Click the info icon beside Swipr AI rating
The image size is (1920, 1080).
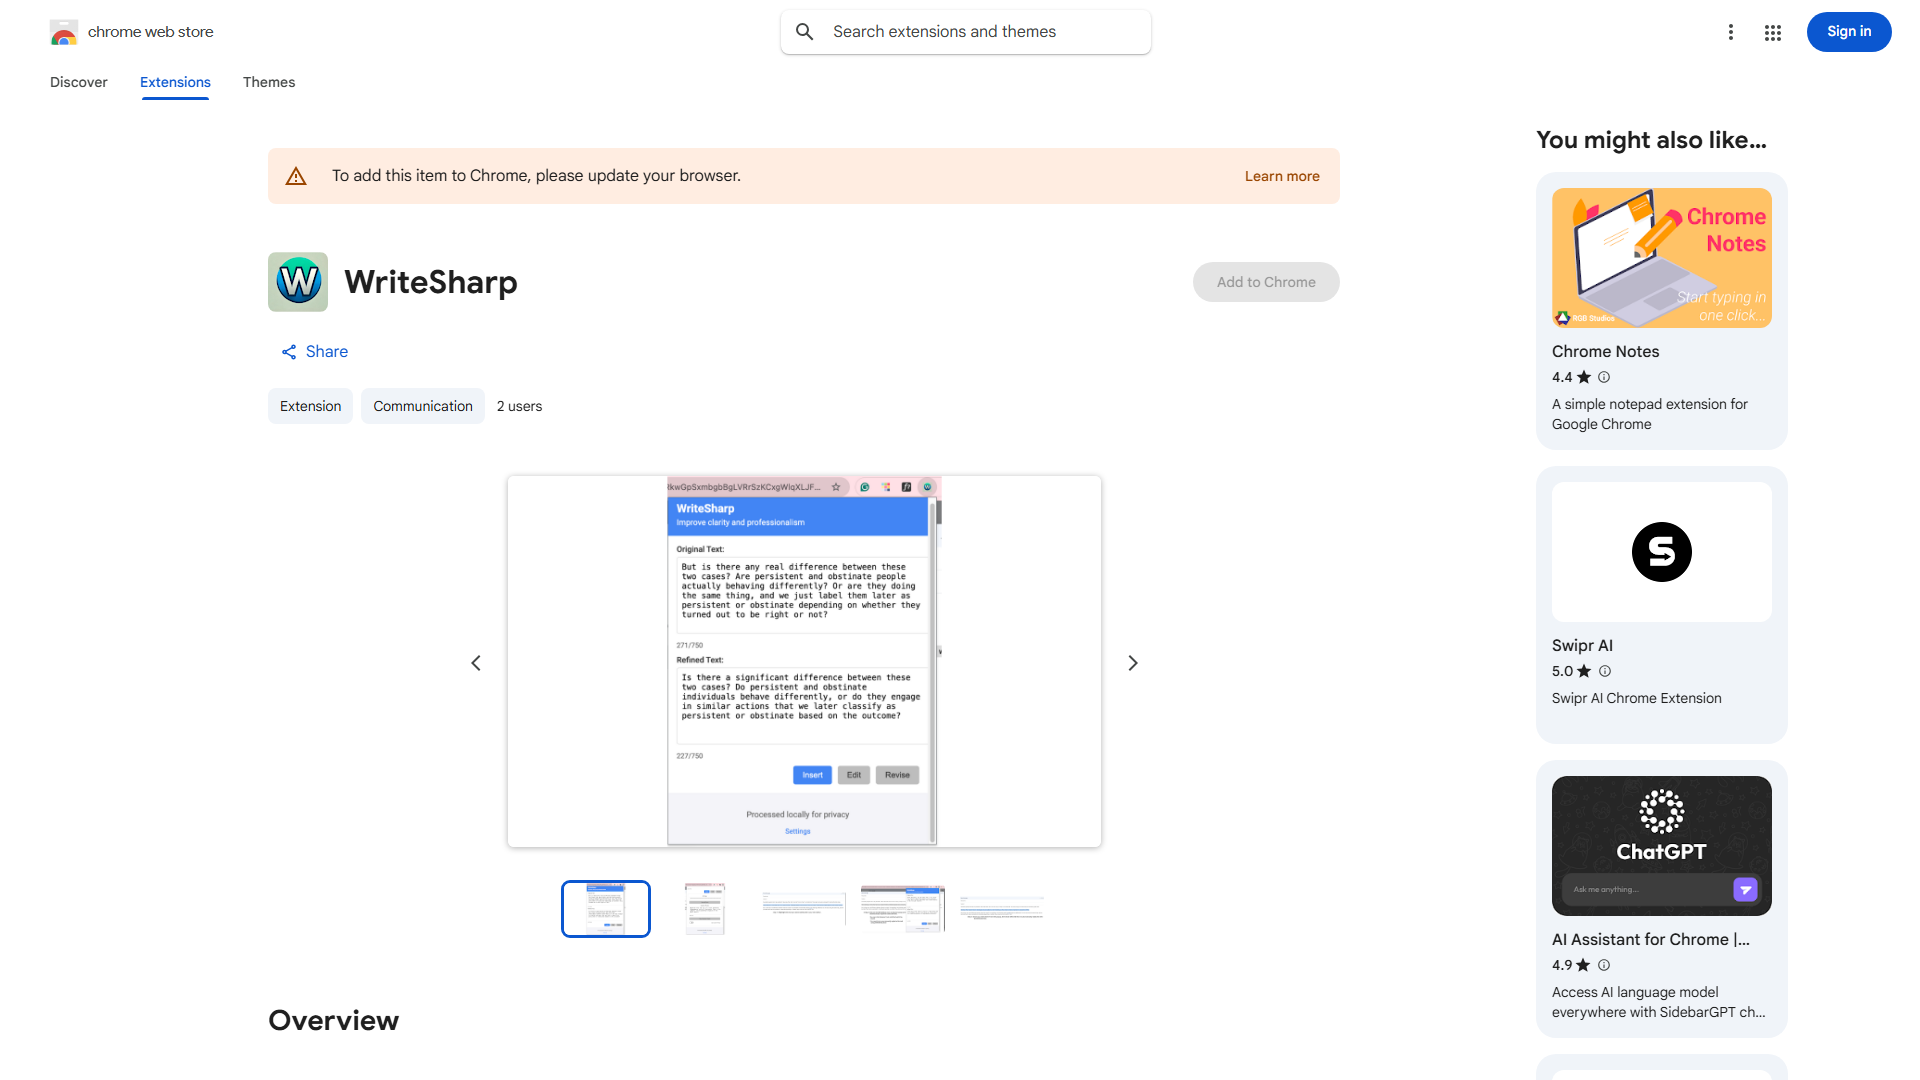[x=1604, y=671]
